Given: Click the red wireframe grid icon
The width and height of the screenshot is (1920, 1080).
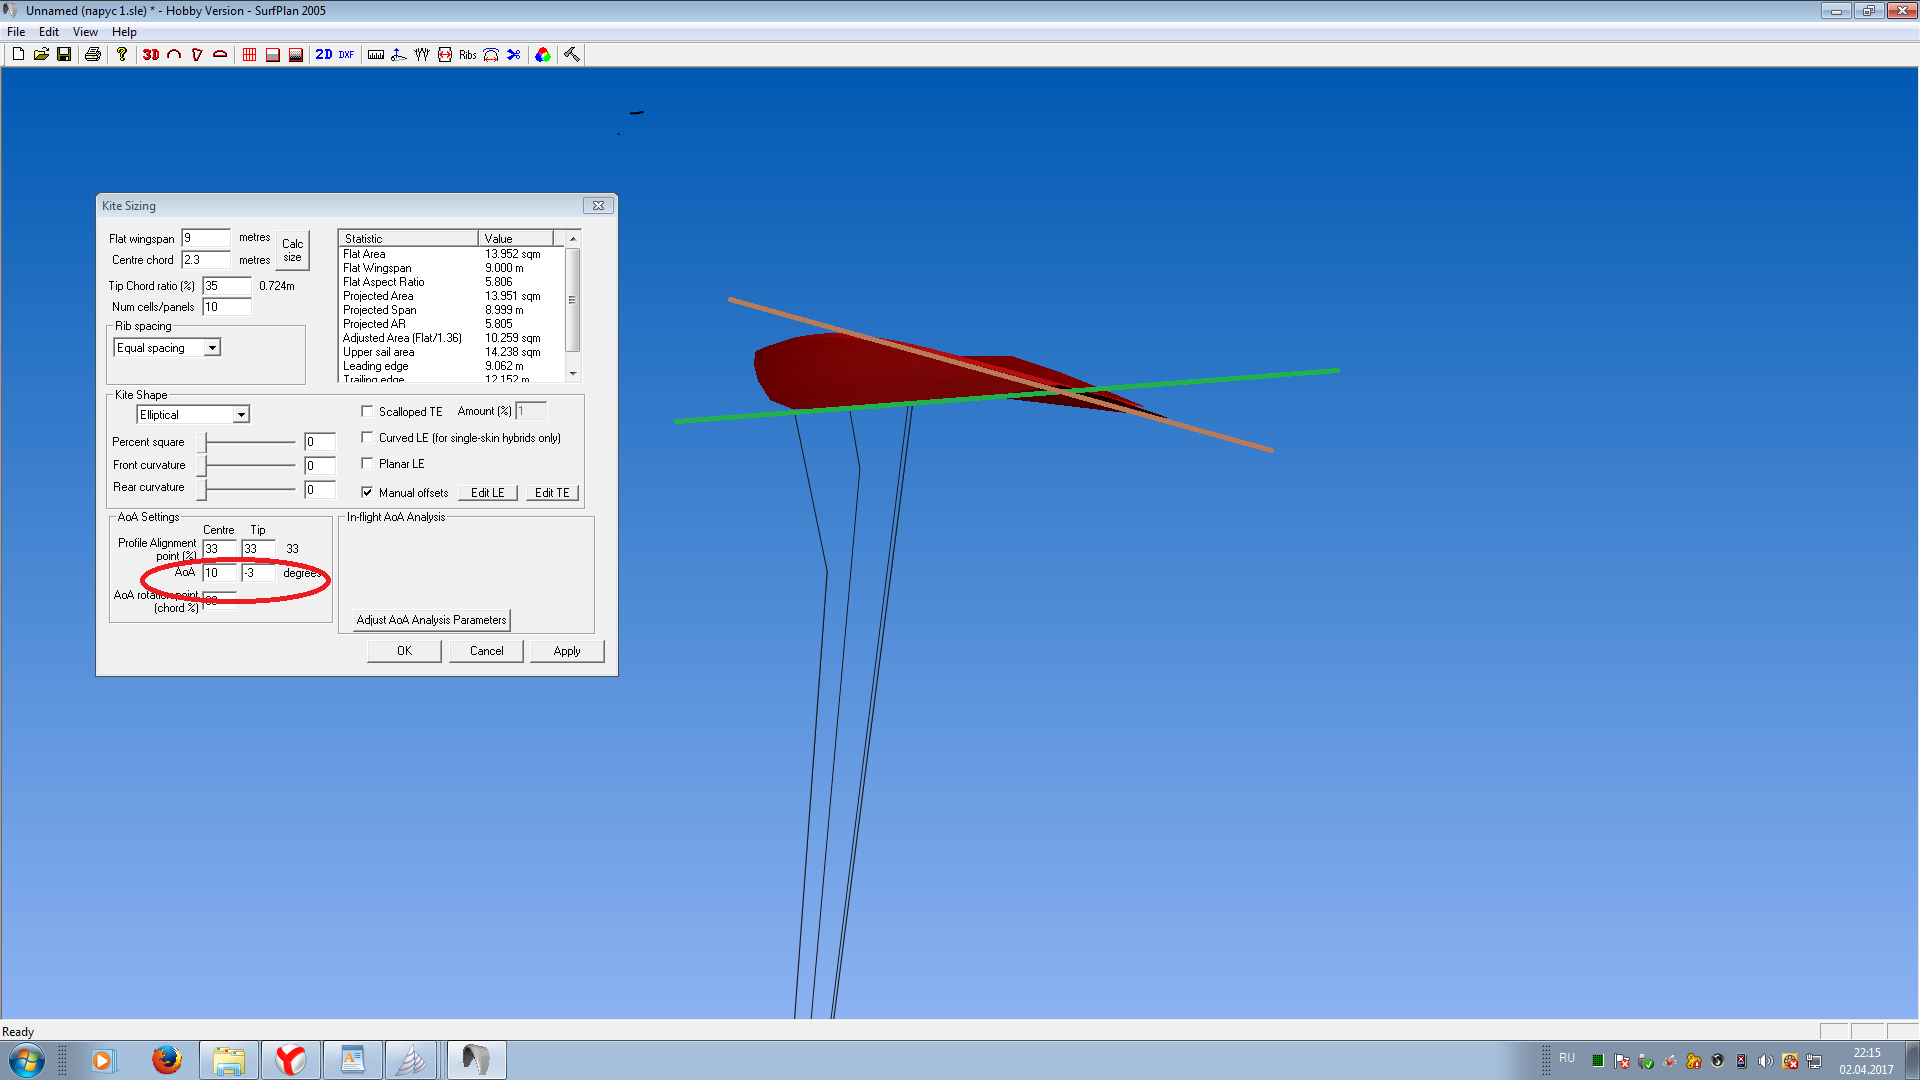Looking at the screenshot, I should [x=250, y=55].
